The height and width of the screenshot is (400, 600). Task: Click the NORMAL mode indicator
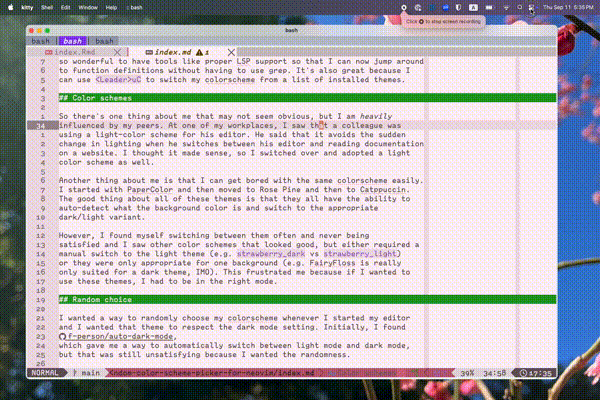point(45,373)
